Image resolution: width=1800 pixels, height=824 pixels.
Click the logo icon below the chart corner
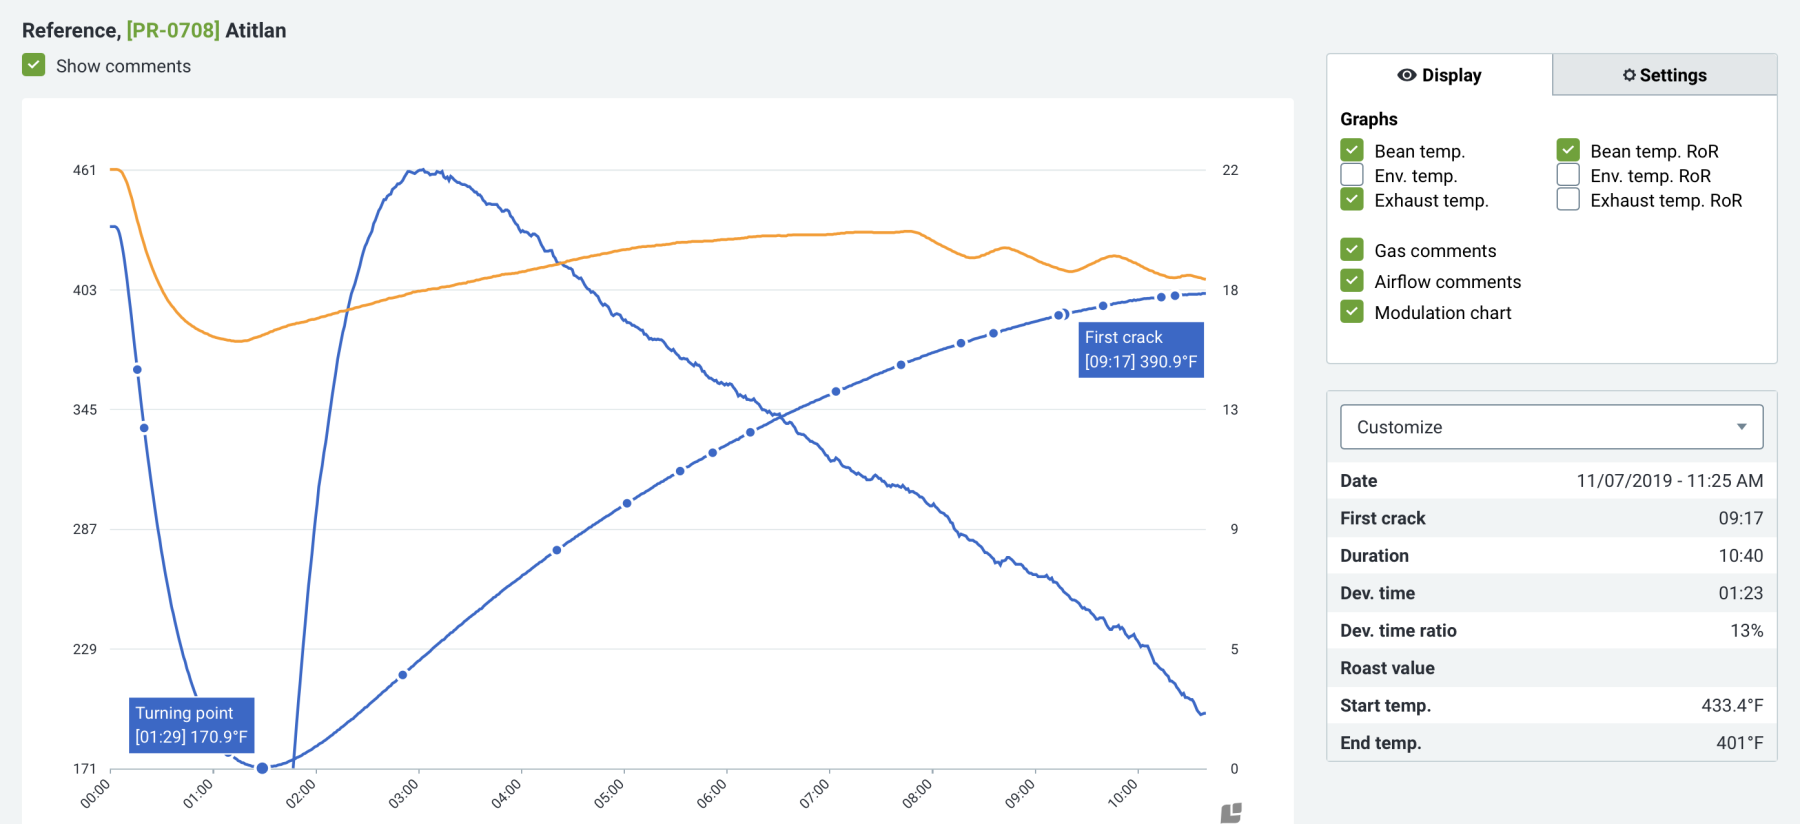pos(1231,813)
